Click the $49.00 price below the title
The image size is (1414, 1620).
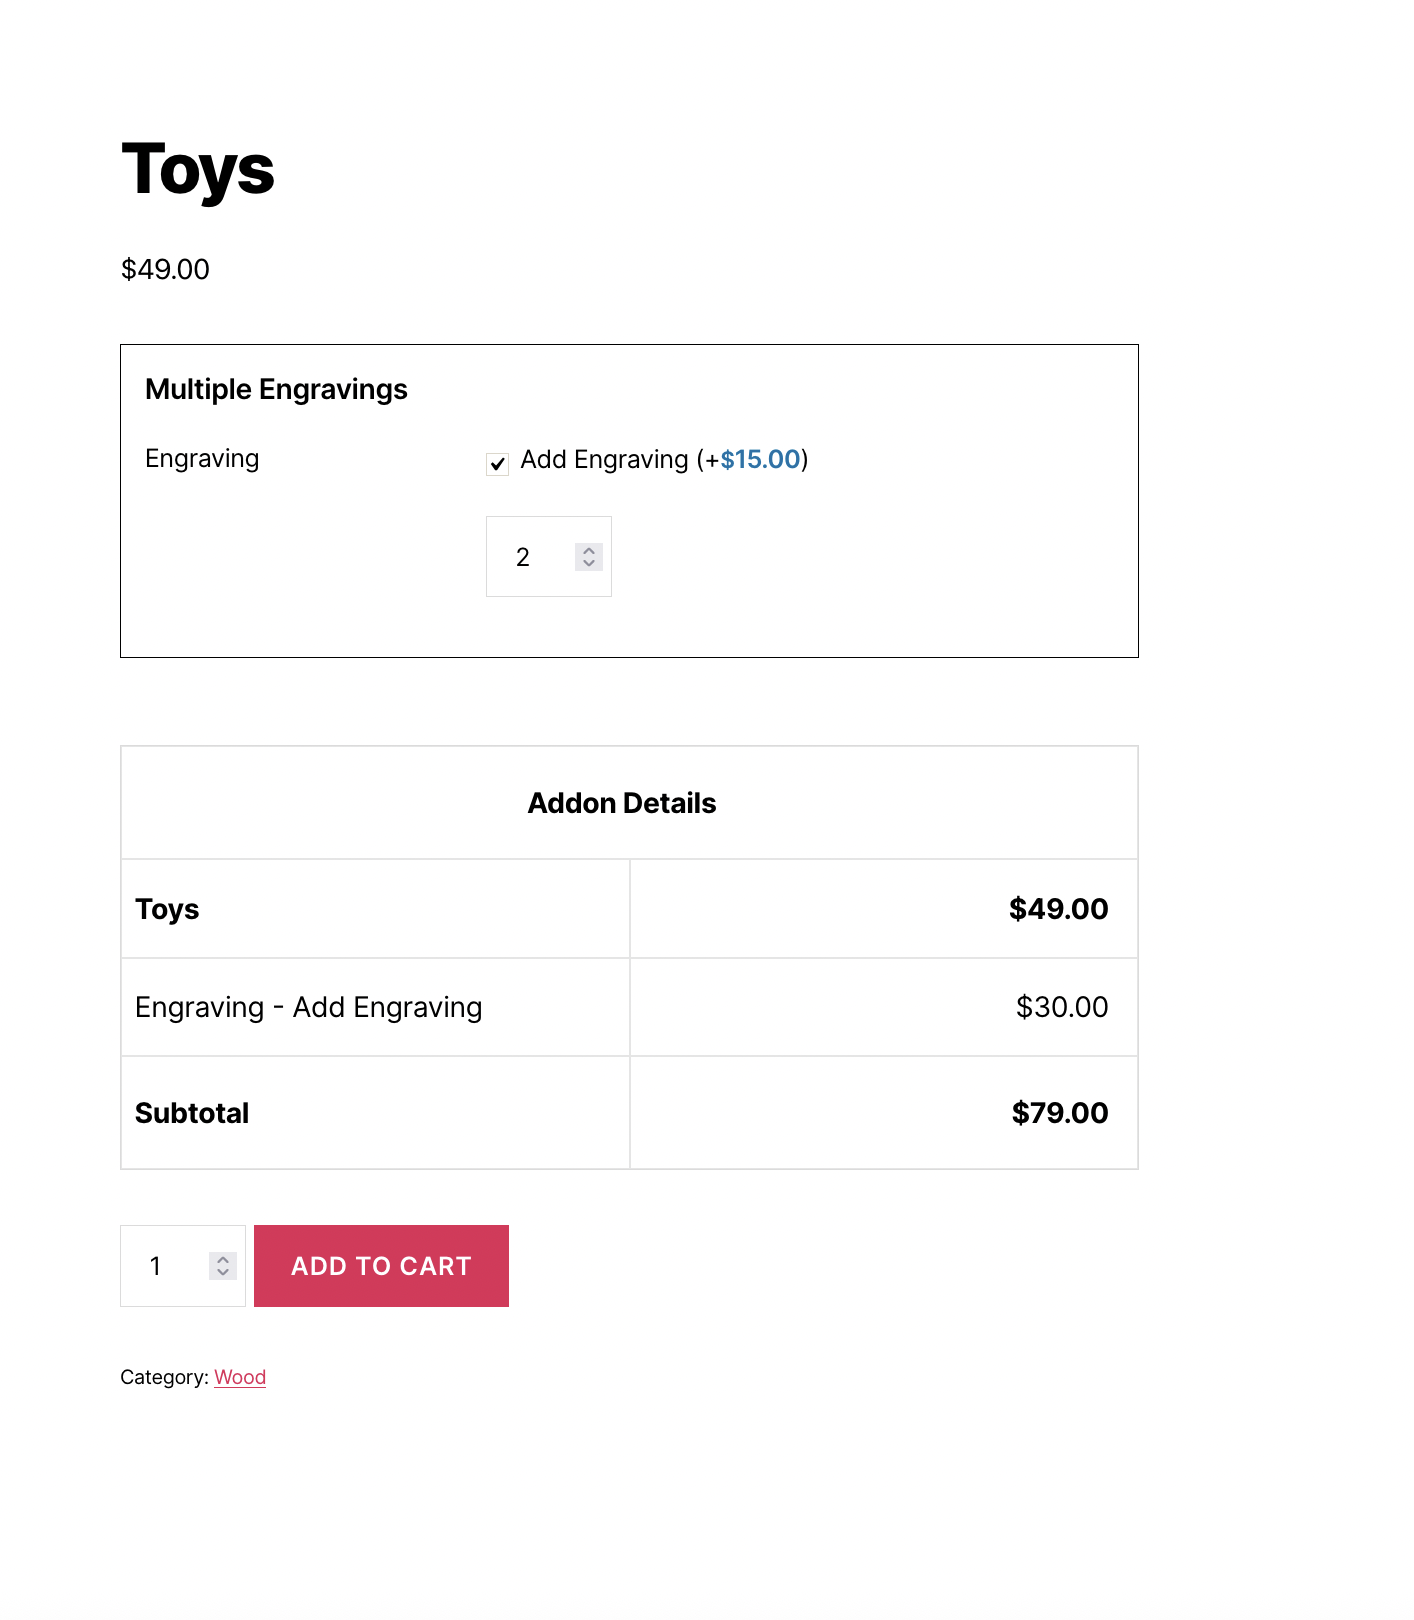[165, 269]
